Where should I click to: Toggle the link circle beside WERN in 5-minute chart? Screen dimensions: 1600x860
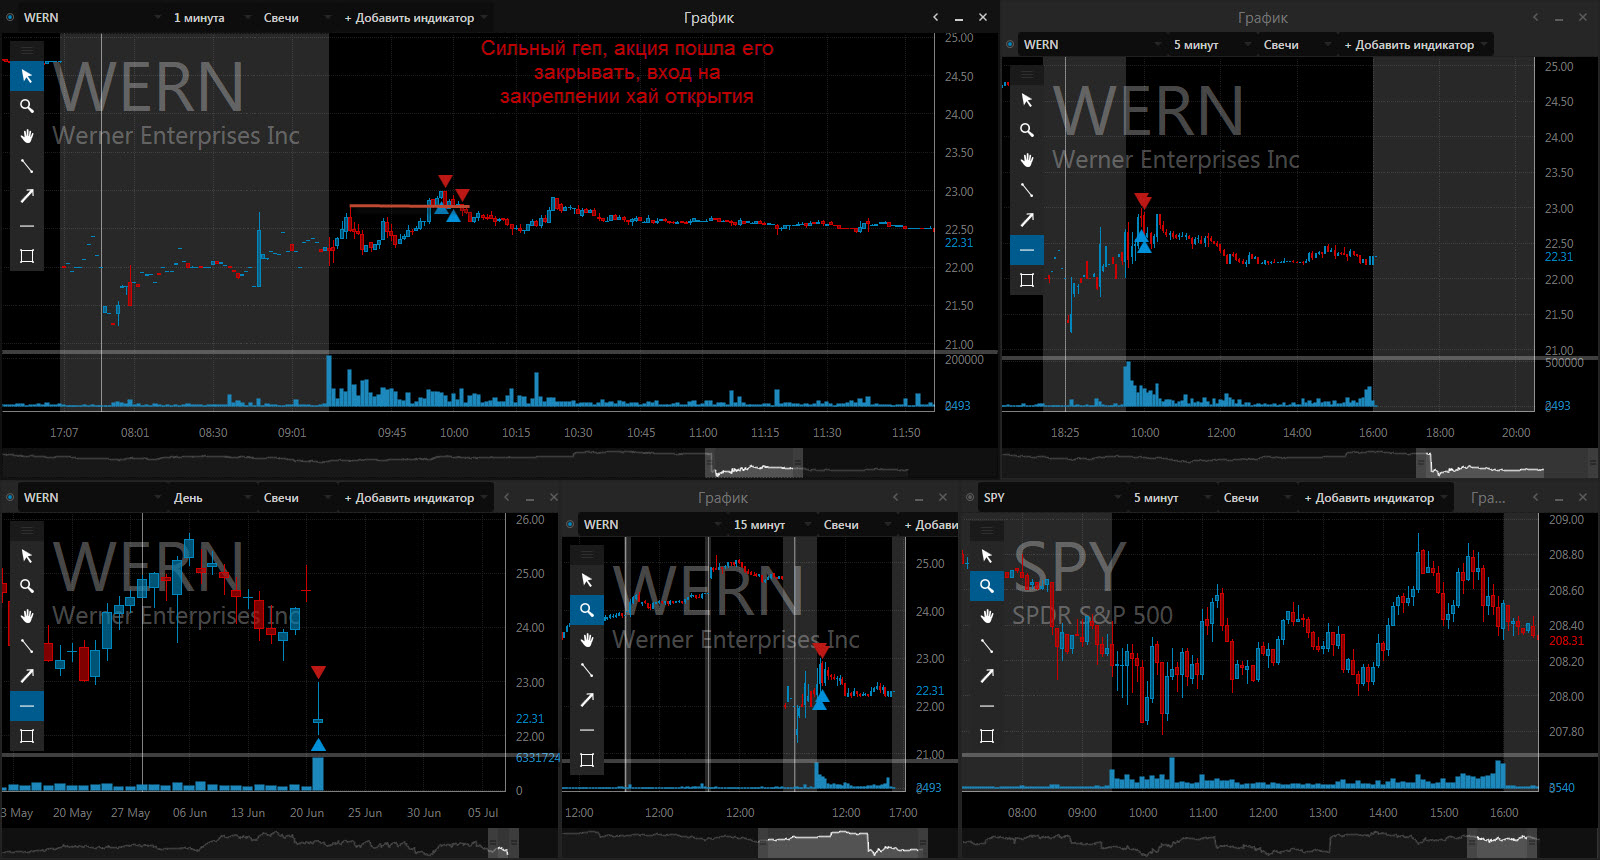1011,45
